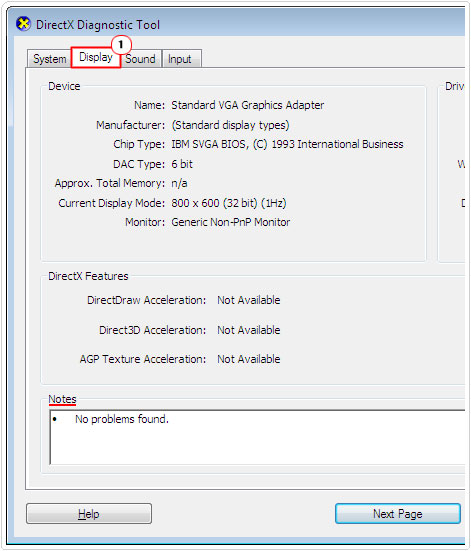This screenshot has height=551, width=471.
Task: Click the Help button
Action: pos(89,514)
